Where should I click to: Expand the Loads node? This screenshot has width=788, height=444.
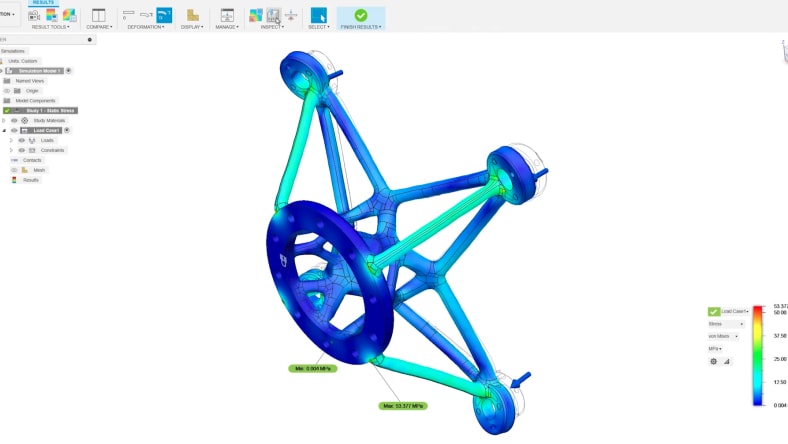[x=11, y=140]
